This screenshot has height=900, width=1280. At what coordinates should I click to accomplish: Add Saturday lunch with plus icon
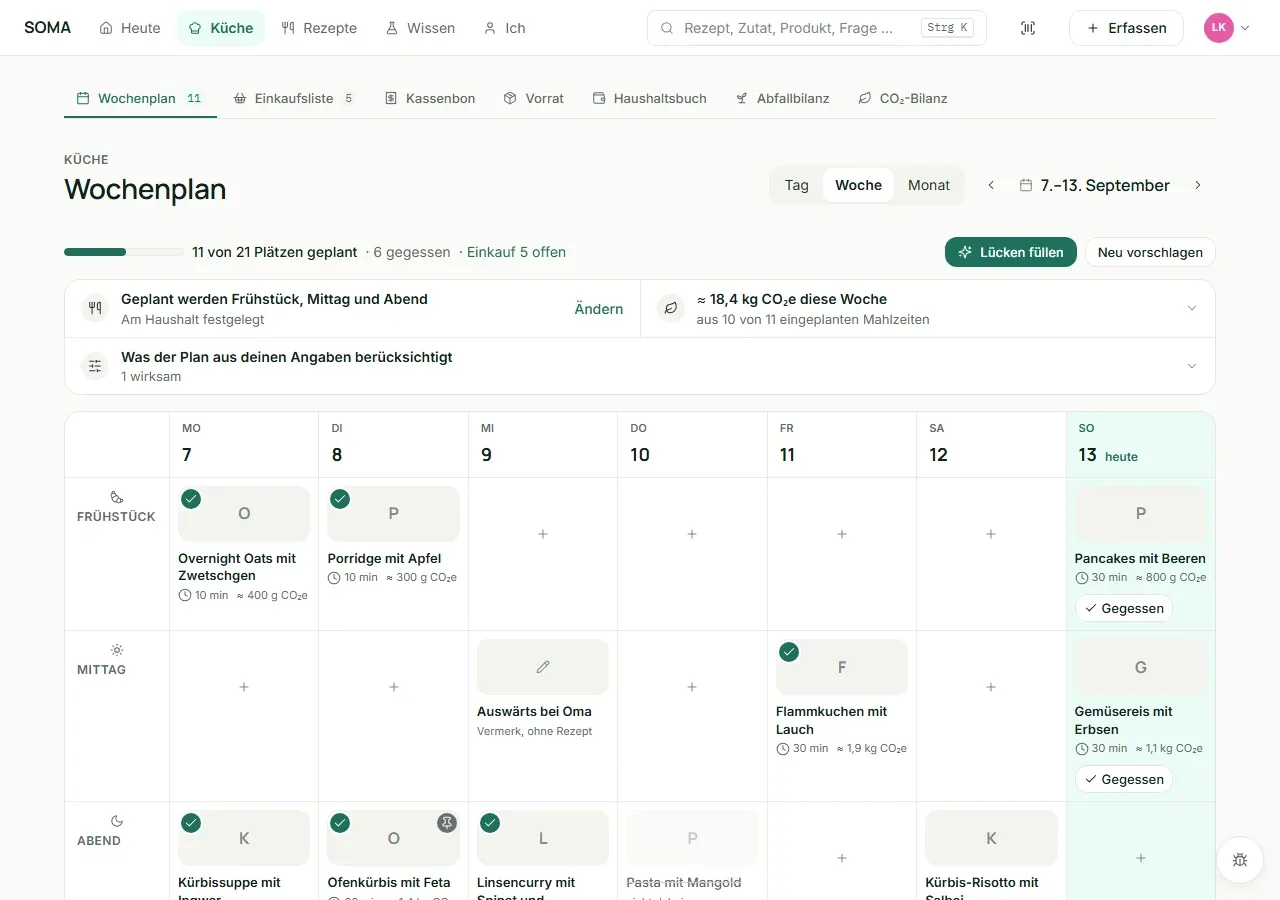tap(991, 687)
